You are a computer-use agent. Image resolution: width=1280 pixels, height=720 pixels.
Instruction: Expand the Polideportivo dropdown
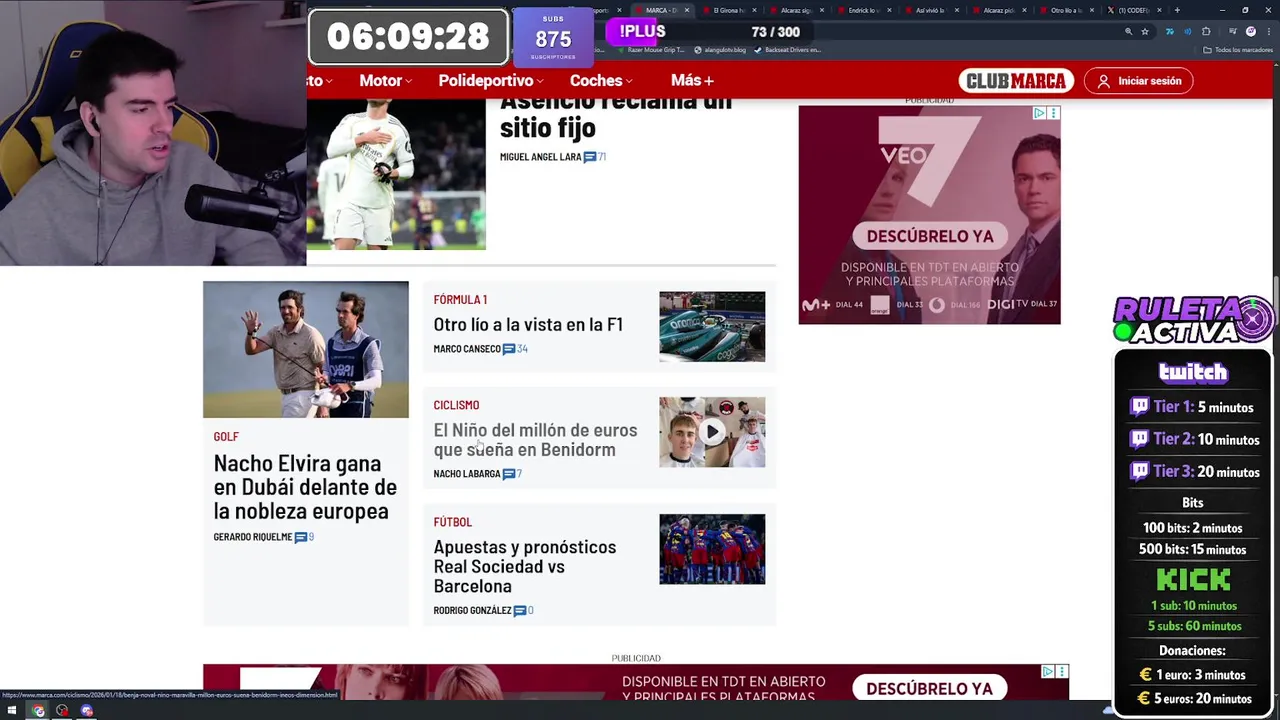pyautogui.click(x=490, y=81)
